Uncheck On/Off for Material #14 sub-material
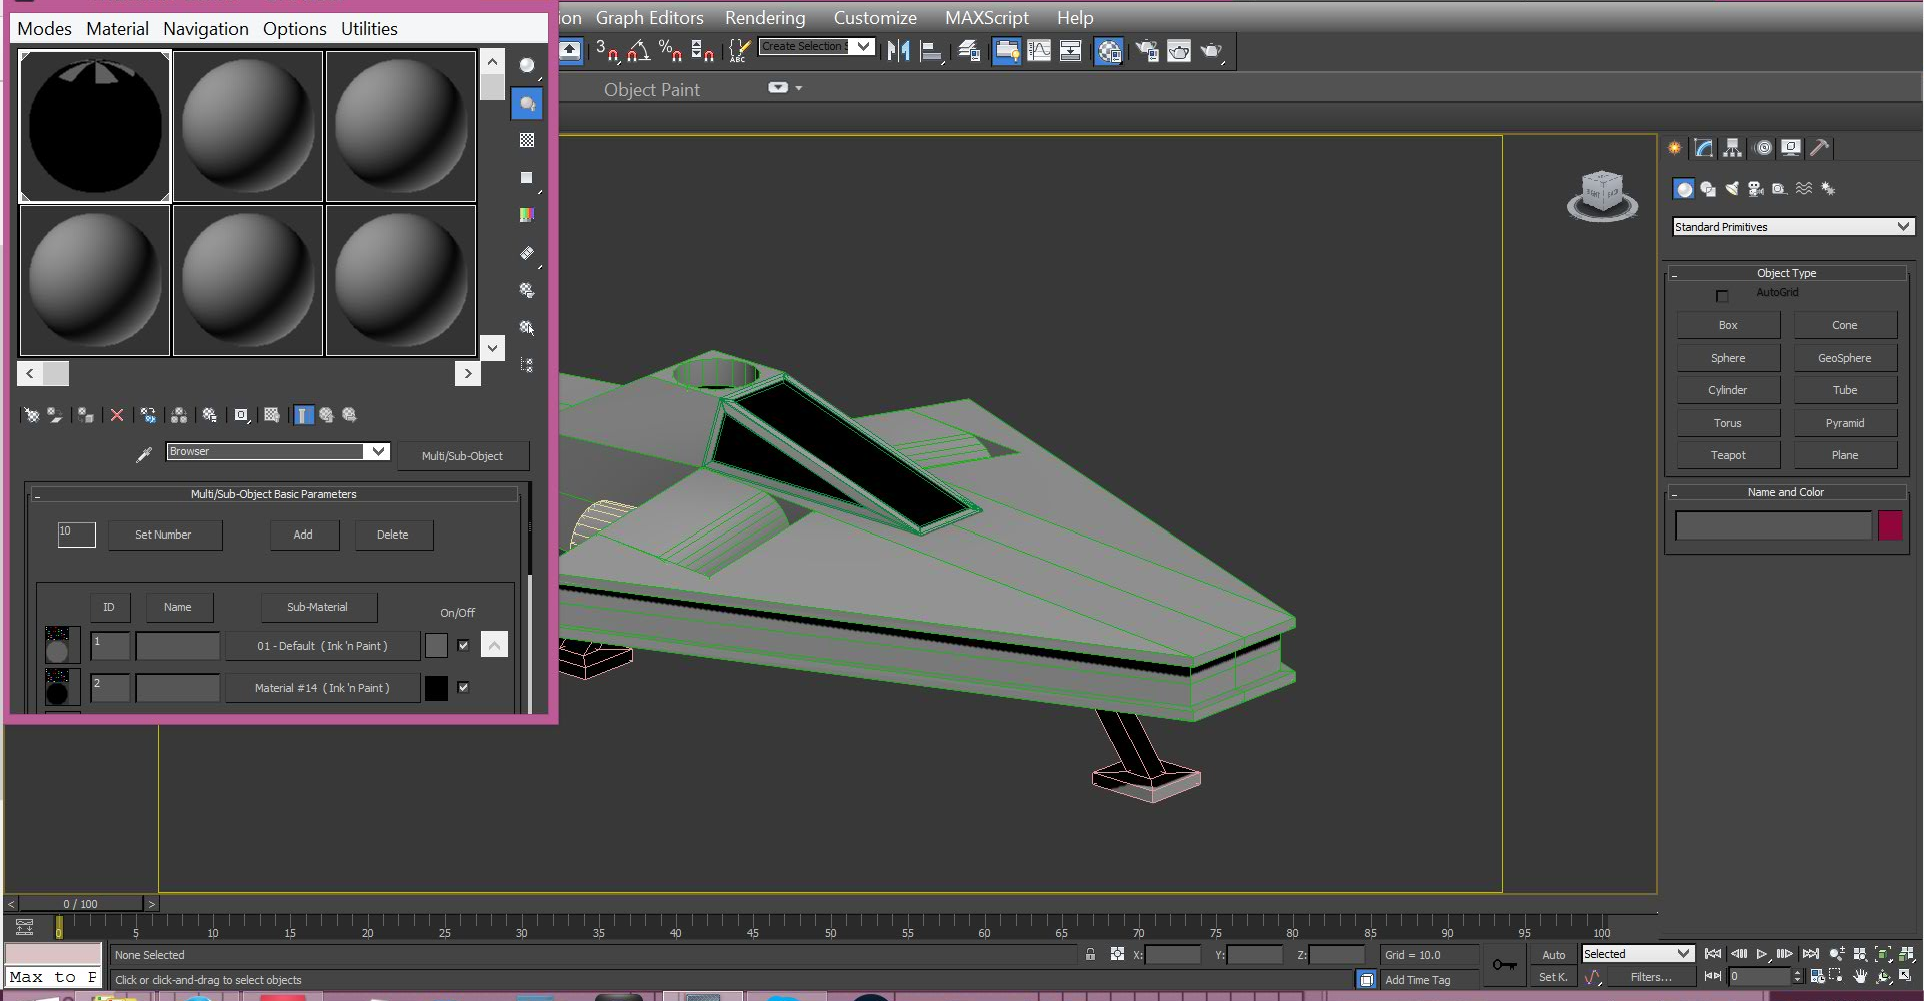This screenshot has width=1924, height=1001. click(x=463, y=687)
